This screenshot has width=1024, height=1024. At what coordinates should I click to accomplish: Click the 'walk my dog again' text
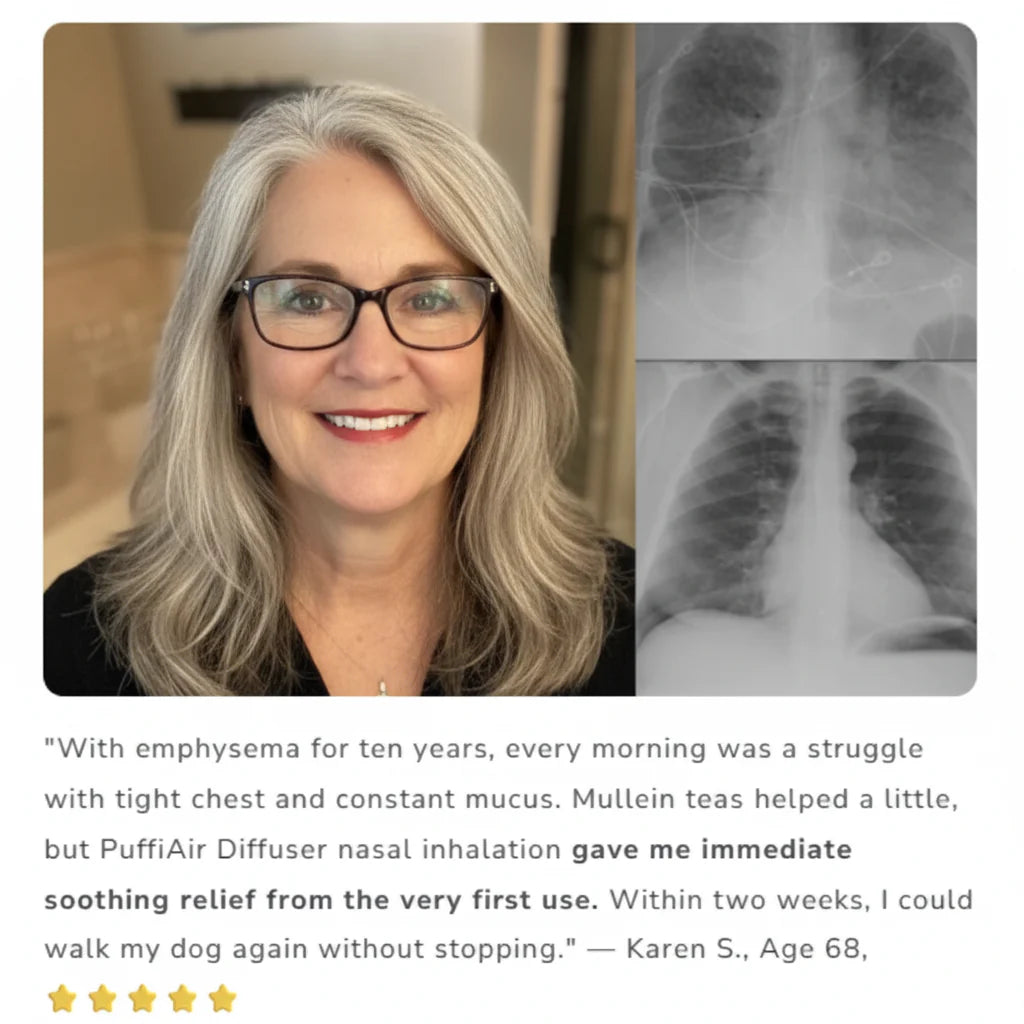coord(177,950)
